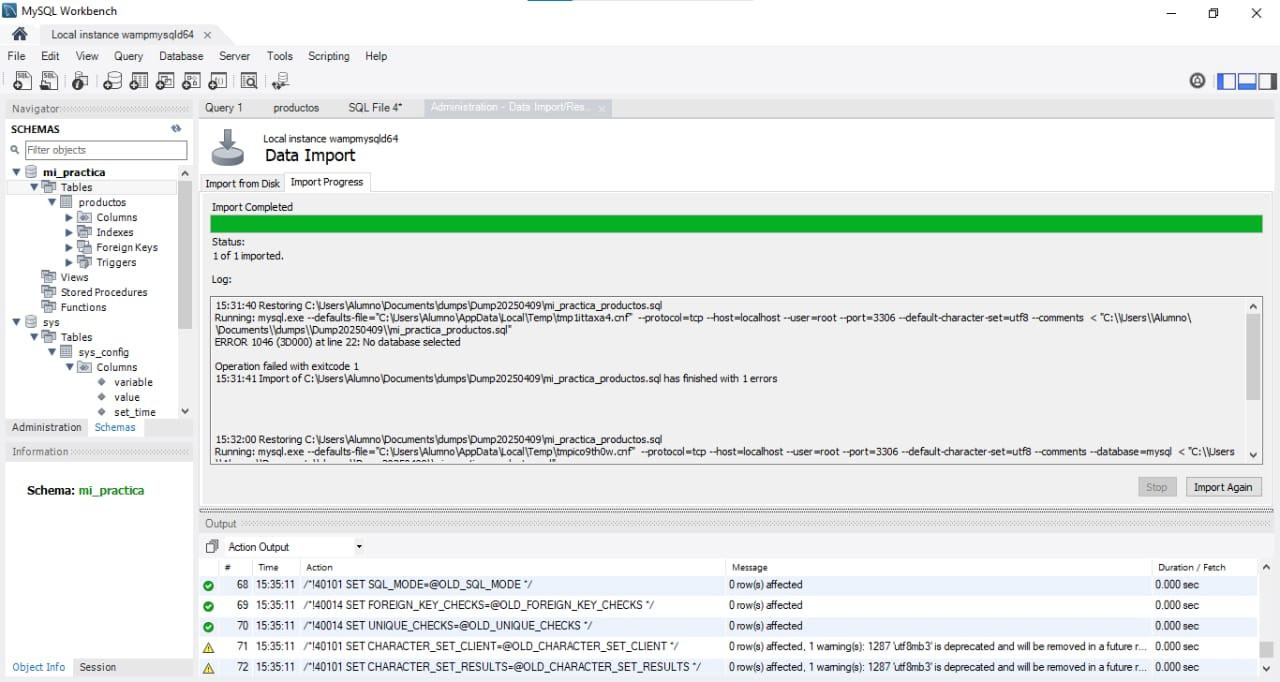Image resolution: width=1280 pixels, height=682 pixels.
Task: Click the variable column diamond icon
Action: point(102,382)
